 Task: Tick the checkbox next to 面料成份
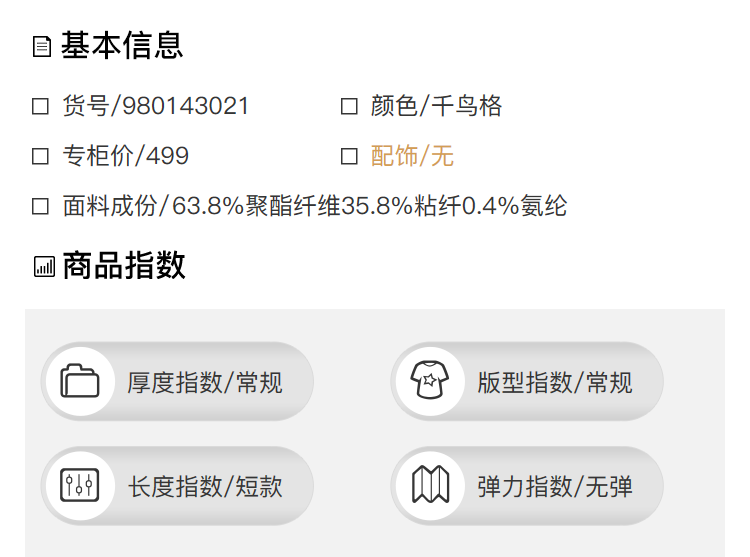[41, 207]
